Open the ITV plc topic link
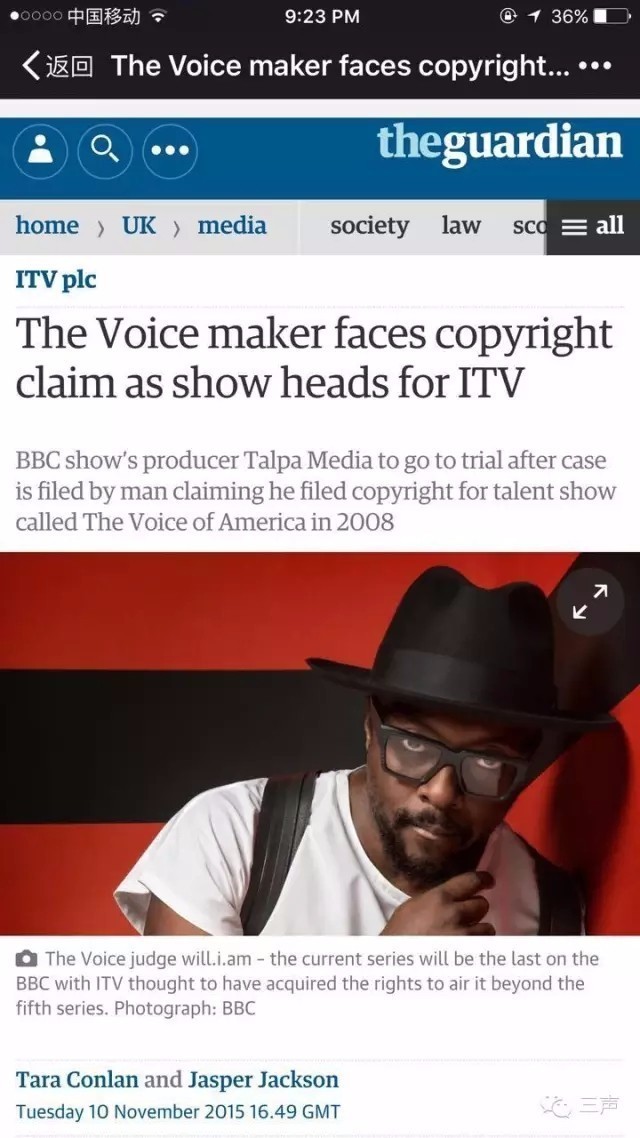Viewport: 640px width, 1138px height. pyautogui.click(x=56, y=279)
